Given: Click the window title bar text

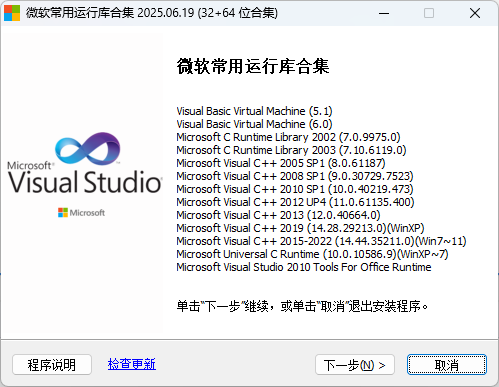Looking at the screenshot, I should click(x=152, y=13).
